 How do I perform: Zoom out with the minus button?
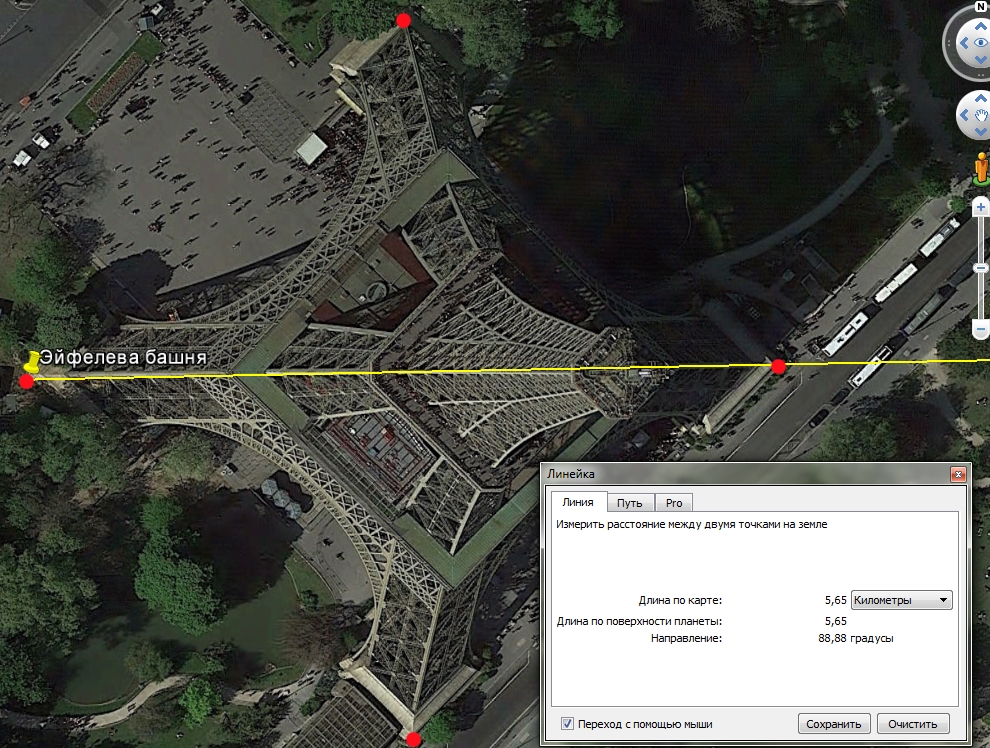[981, 329]
